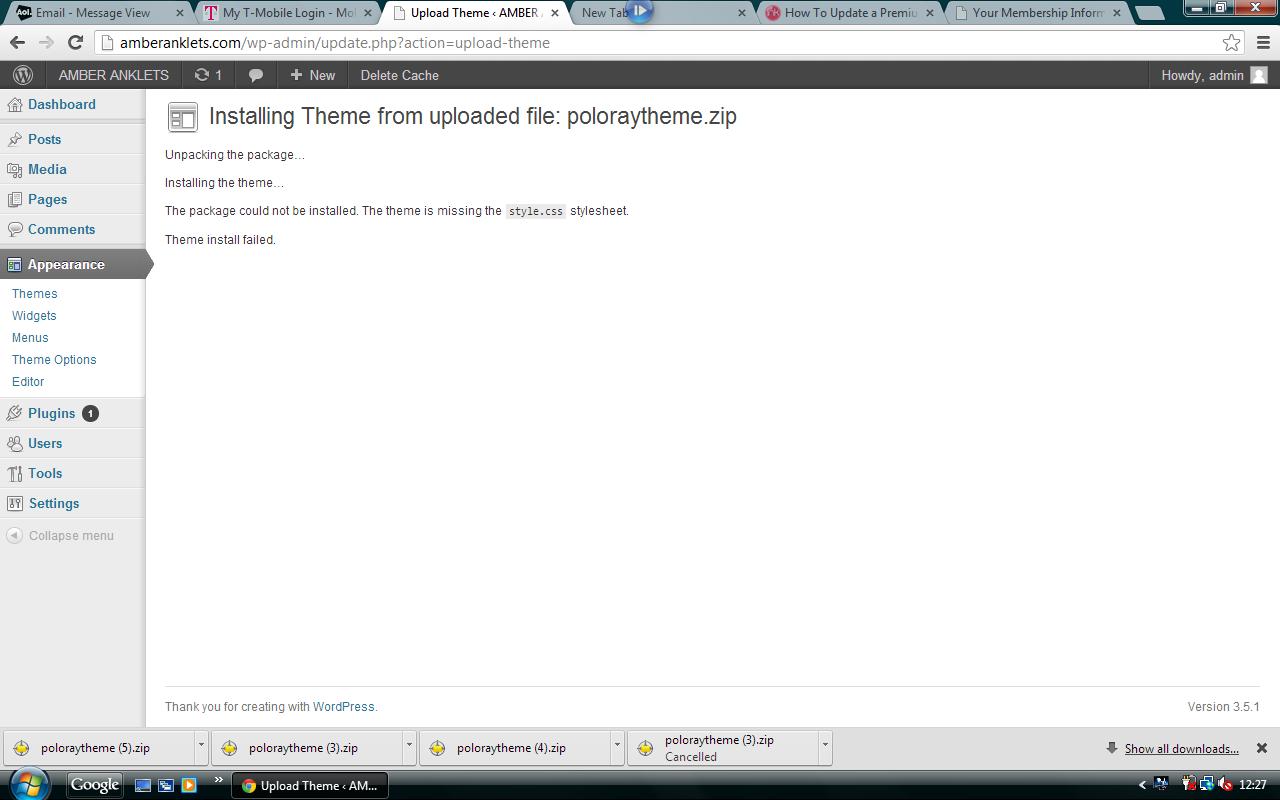Image resolution: width=1280 pixels, height=800 pixels.
Task: Click the + New admin bar item
Action: pyautogui.click(x=312, y=75)
